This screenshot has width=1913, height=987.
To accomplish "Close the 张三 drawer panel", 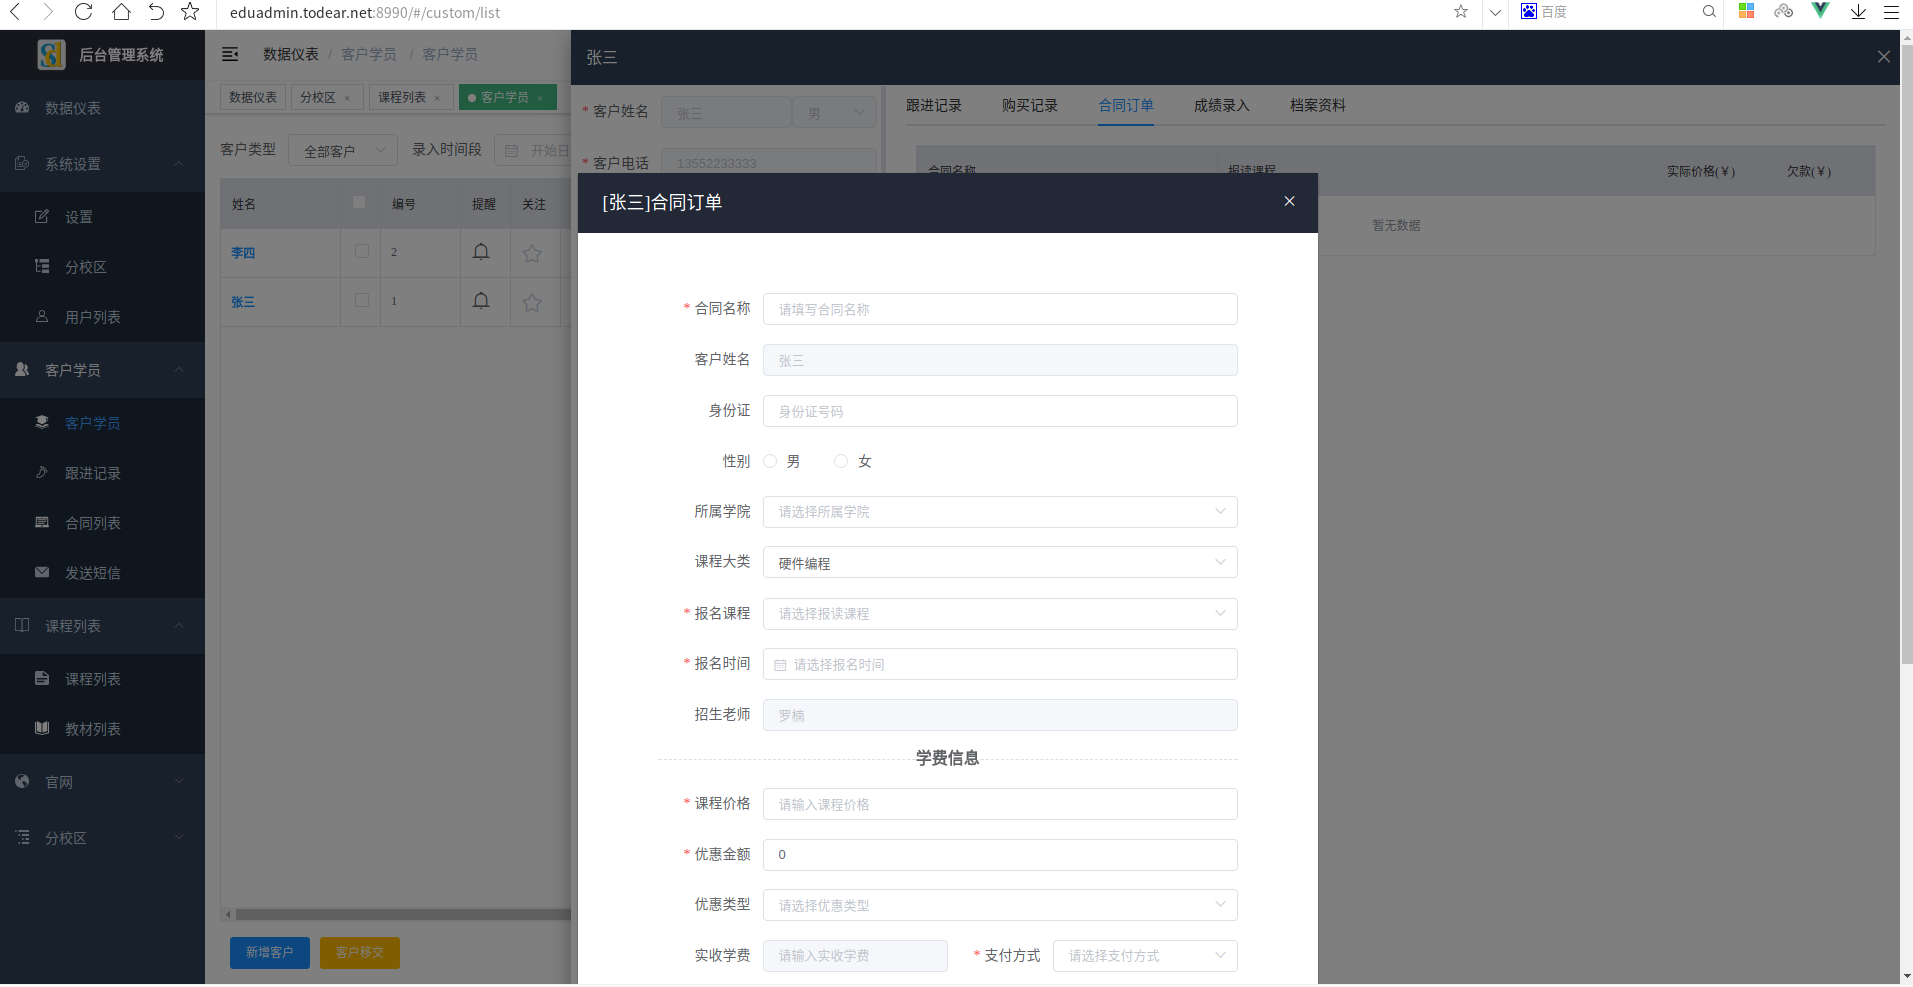I will [x=1883, y=57].
